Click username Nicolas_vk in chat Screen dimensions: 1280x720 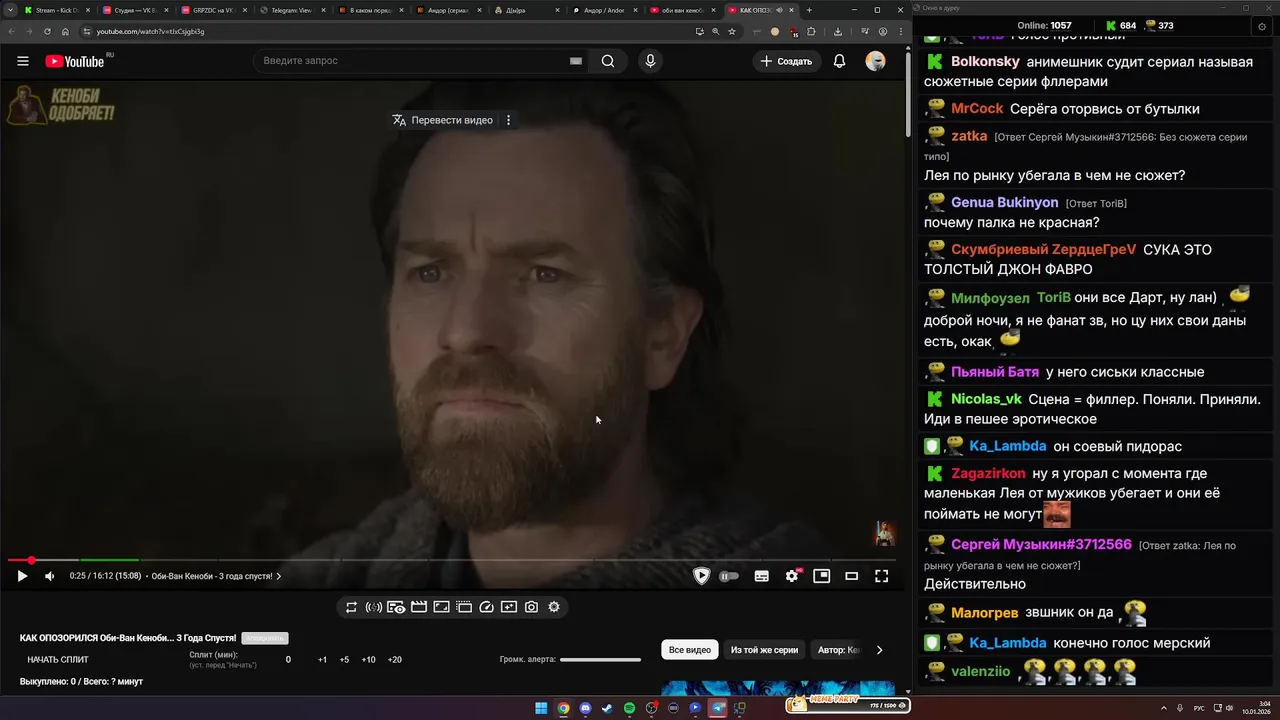click(986, 399)
